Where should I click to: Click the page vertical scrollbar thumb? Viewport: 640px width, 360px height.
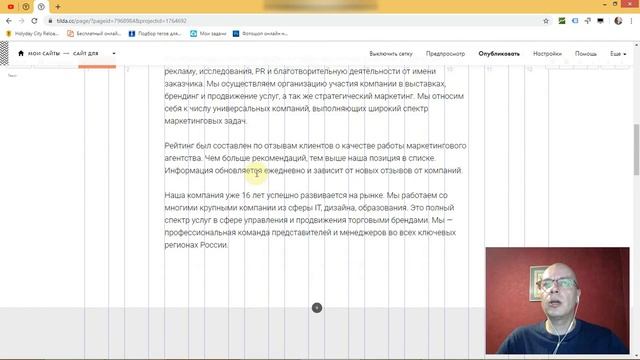coord(636,149)
